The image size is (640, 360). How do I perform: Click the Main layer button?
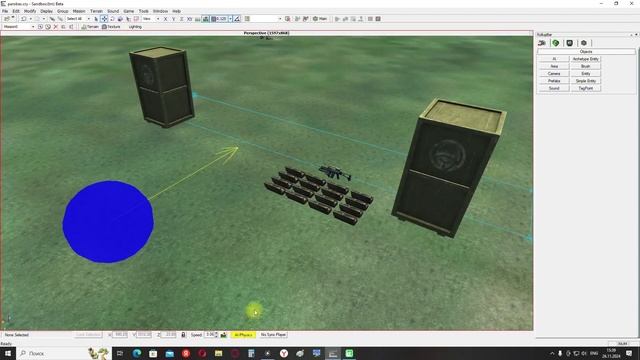click(320, 19)
